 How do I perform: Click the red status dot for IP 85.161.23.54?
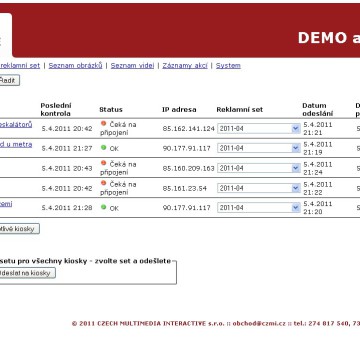click(103, 183)
